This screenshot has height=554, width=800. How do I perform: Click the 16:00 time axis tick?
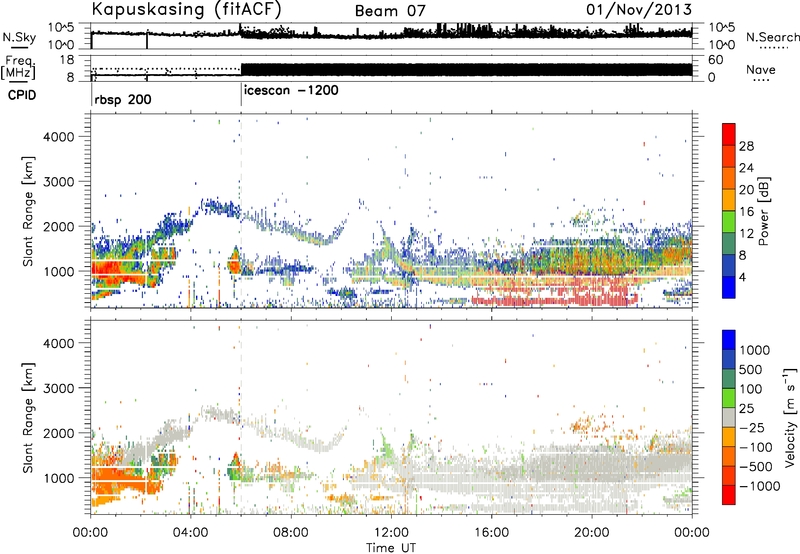pos(491,533)
